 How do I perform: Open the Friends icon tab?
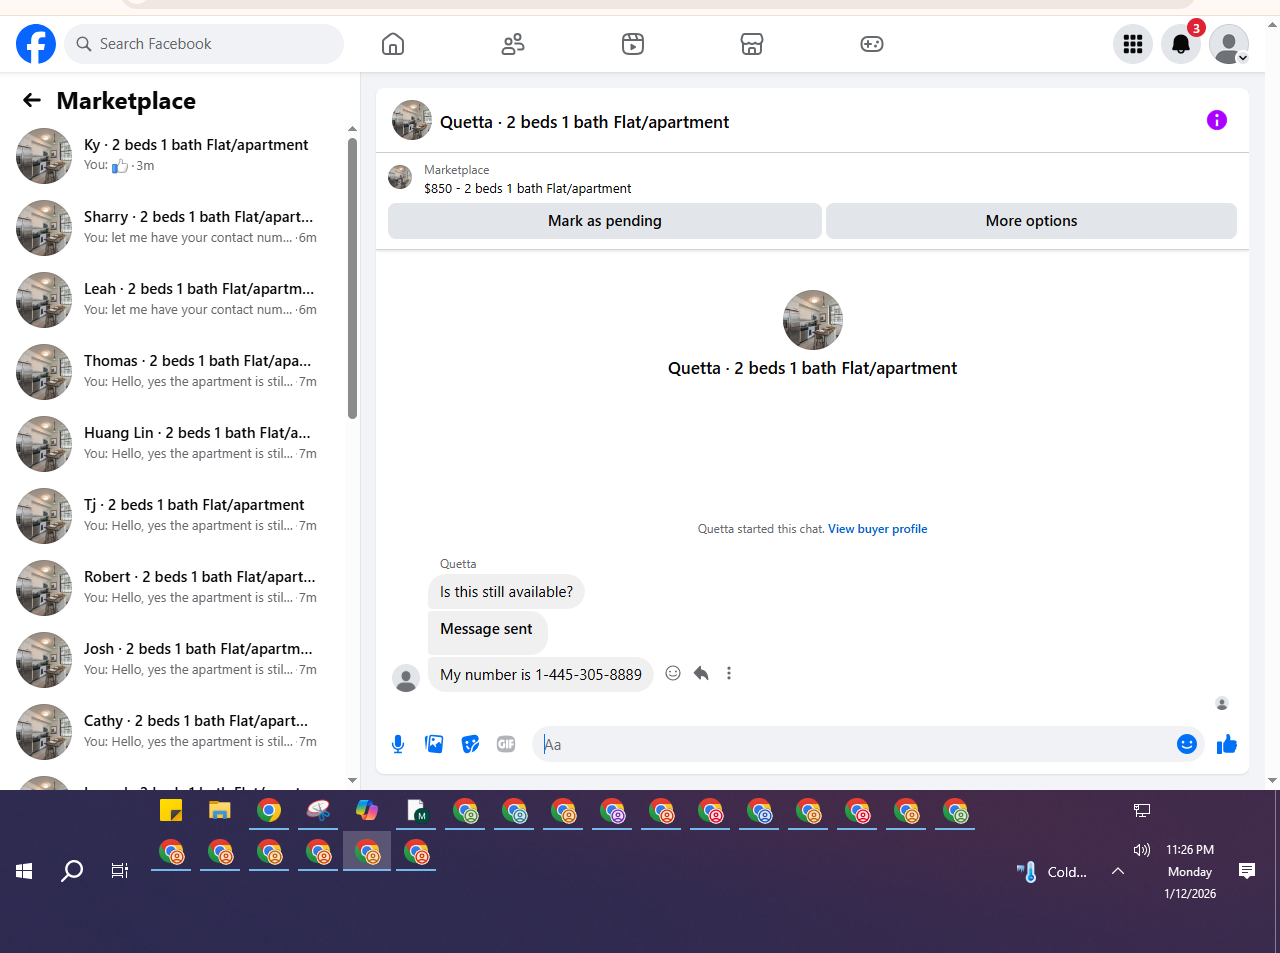513,44
